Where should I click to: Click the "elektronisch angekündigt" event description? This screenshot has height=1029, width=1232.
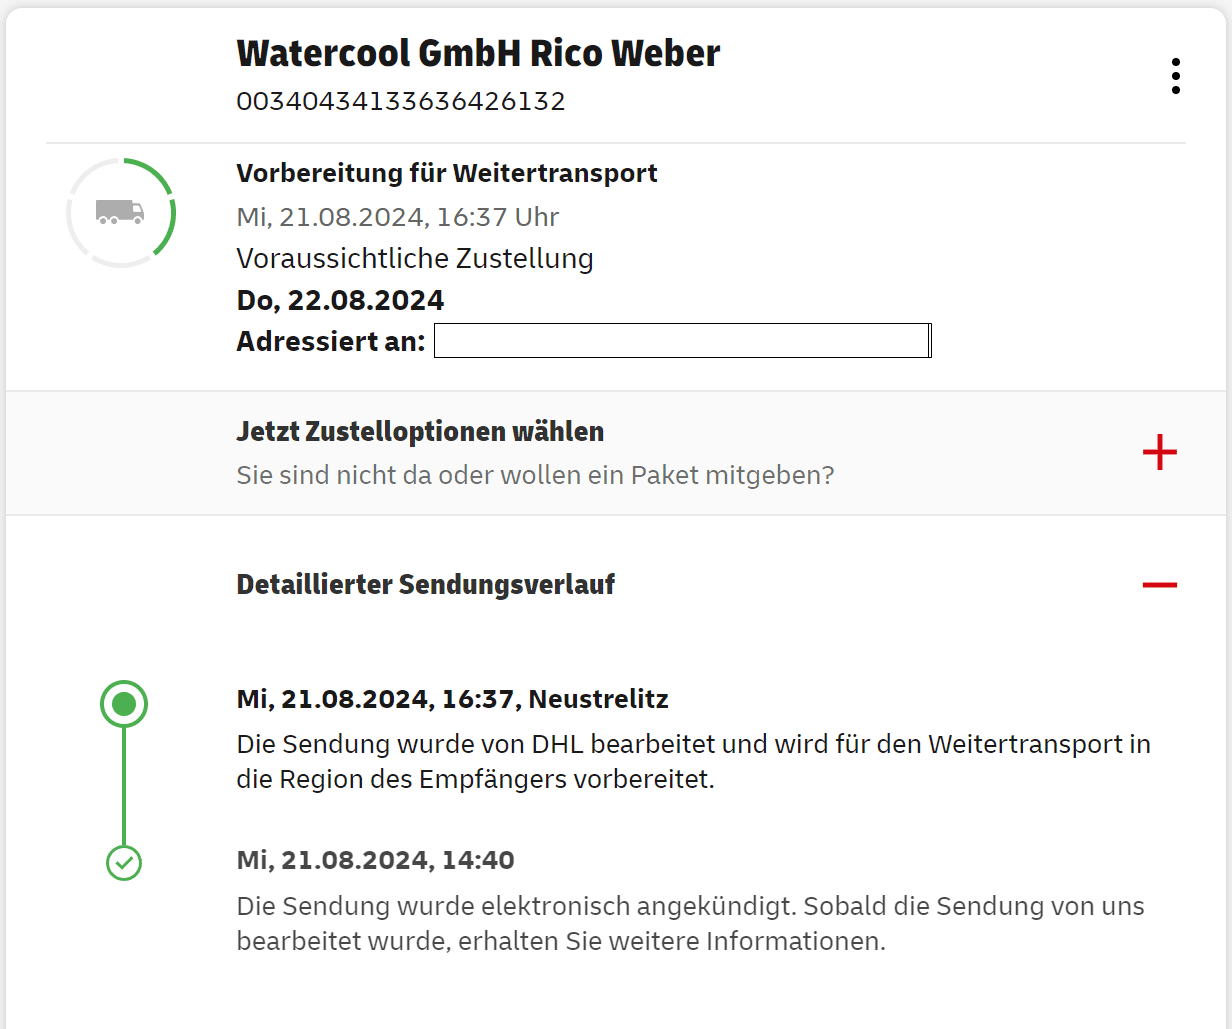(x=690, y=923)
